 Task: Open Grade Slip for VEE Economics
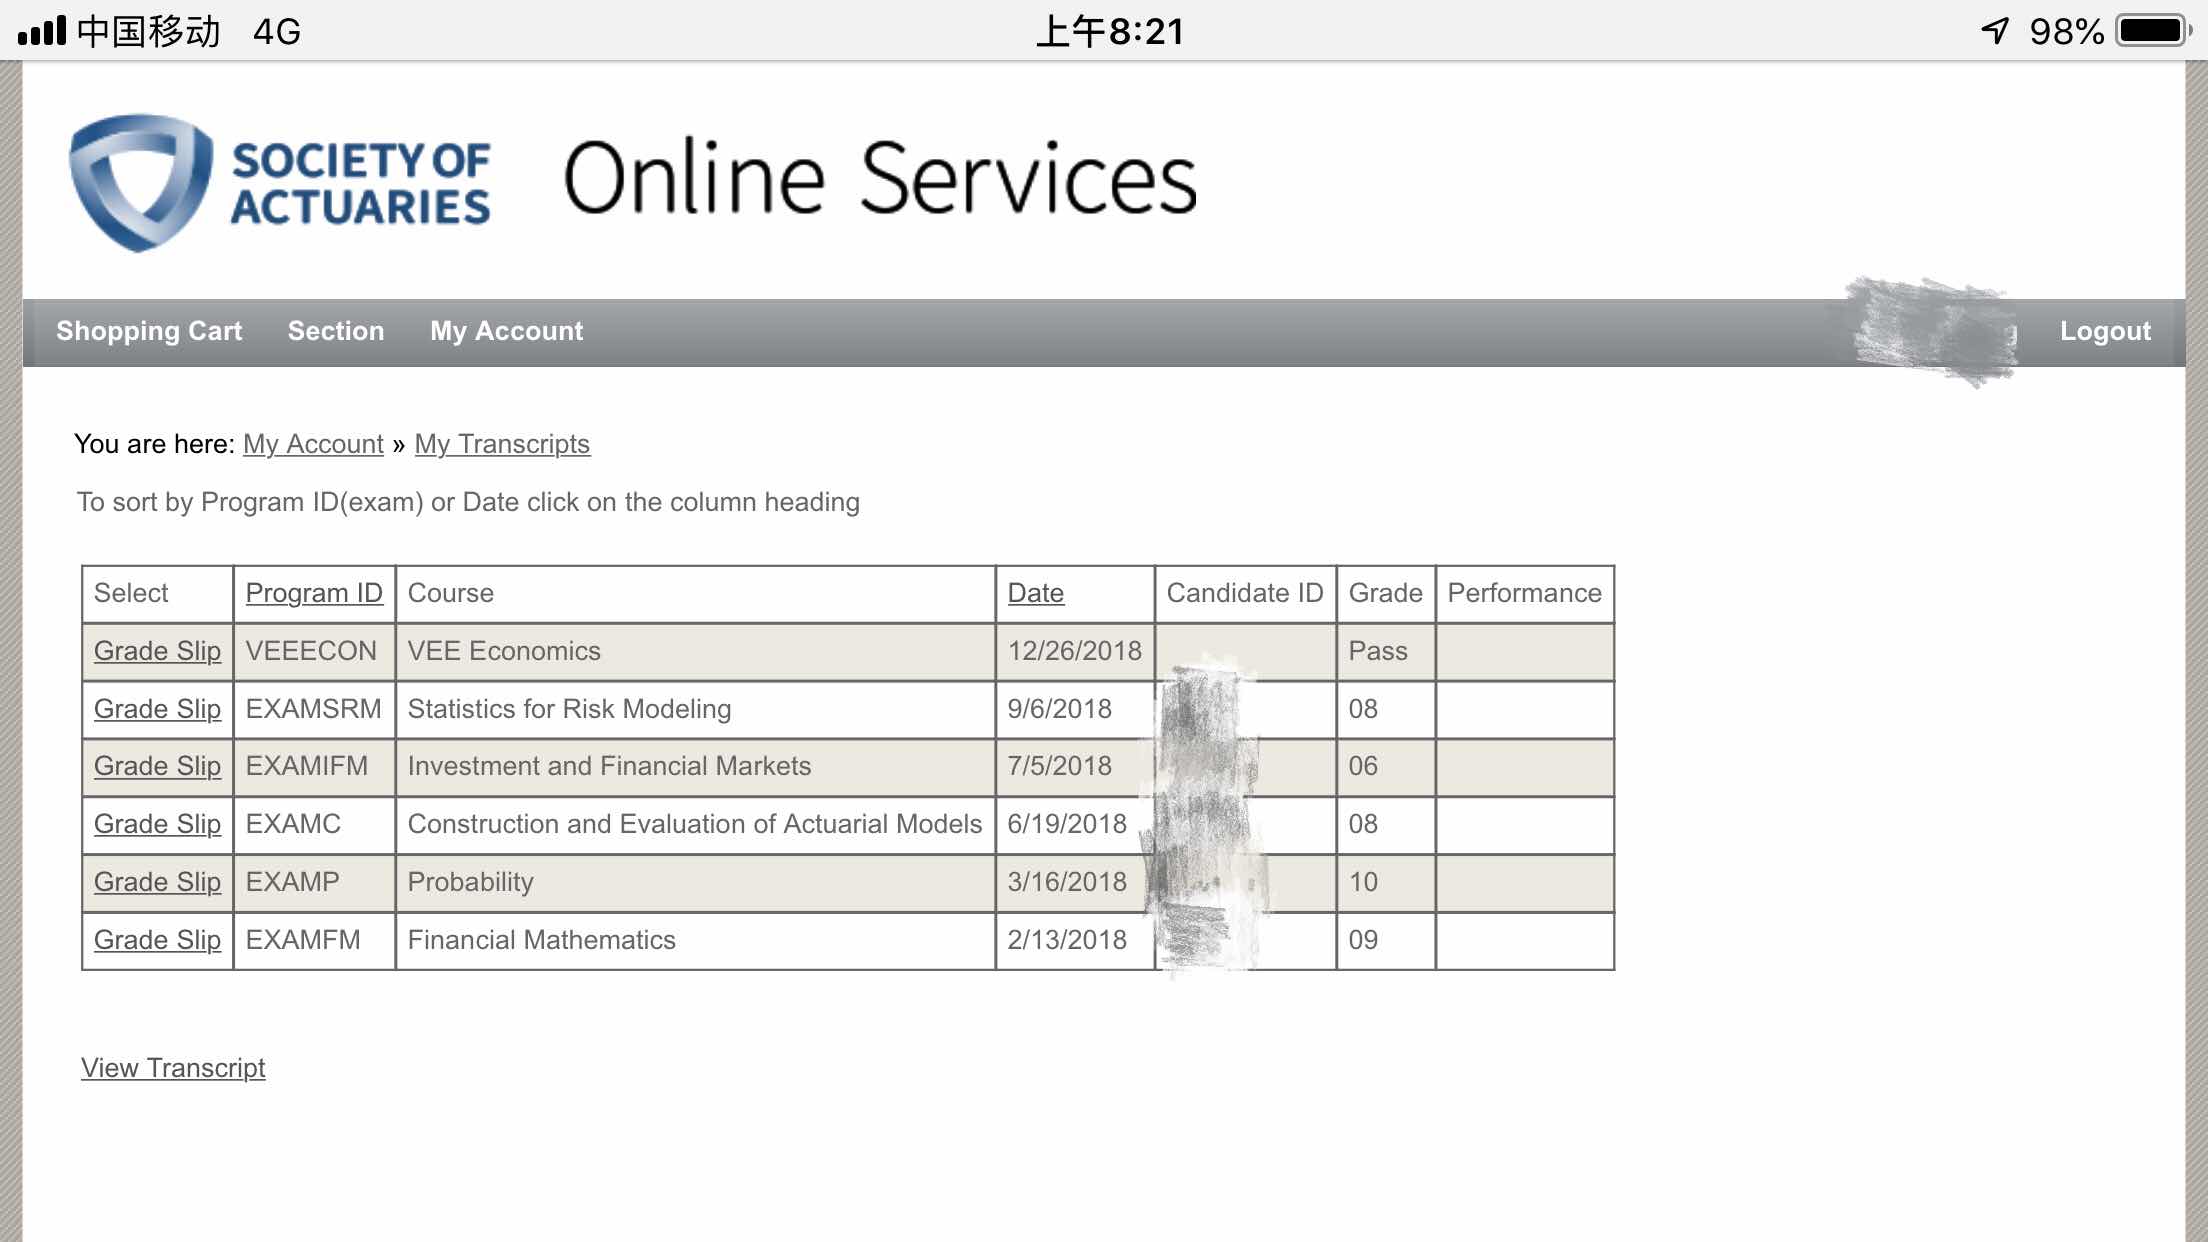point(157,651)
